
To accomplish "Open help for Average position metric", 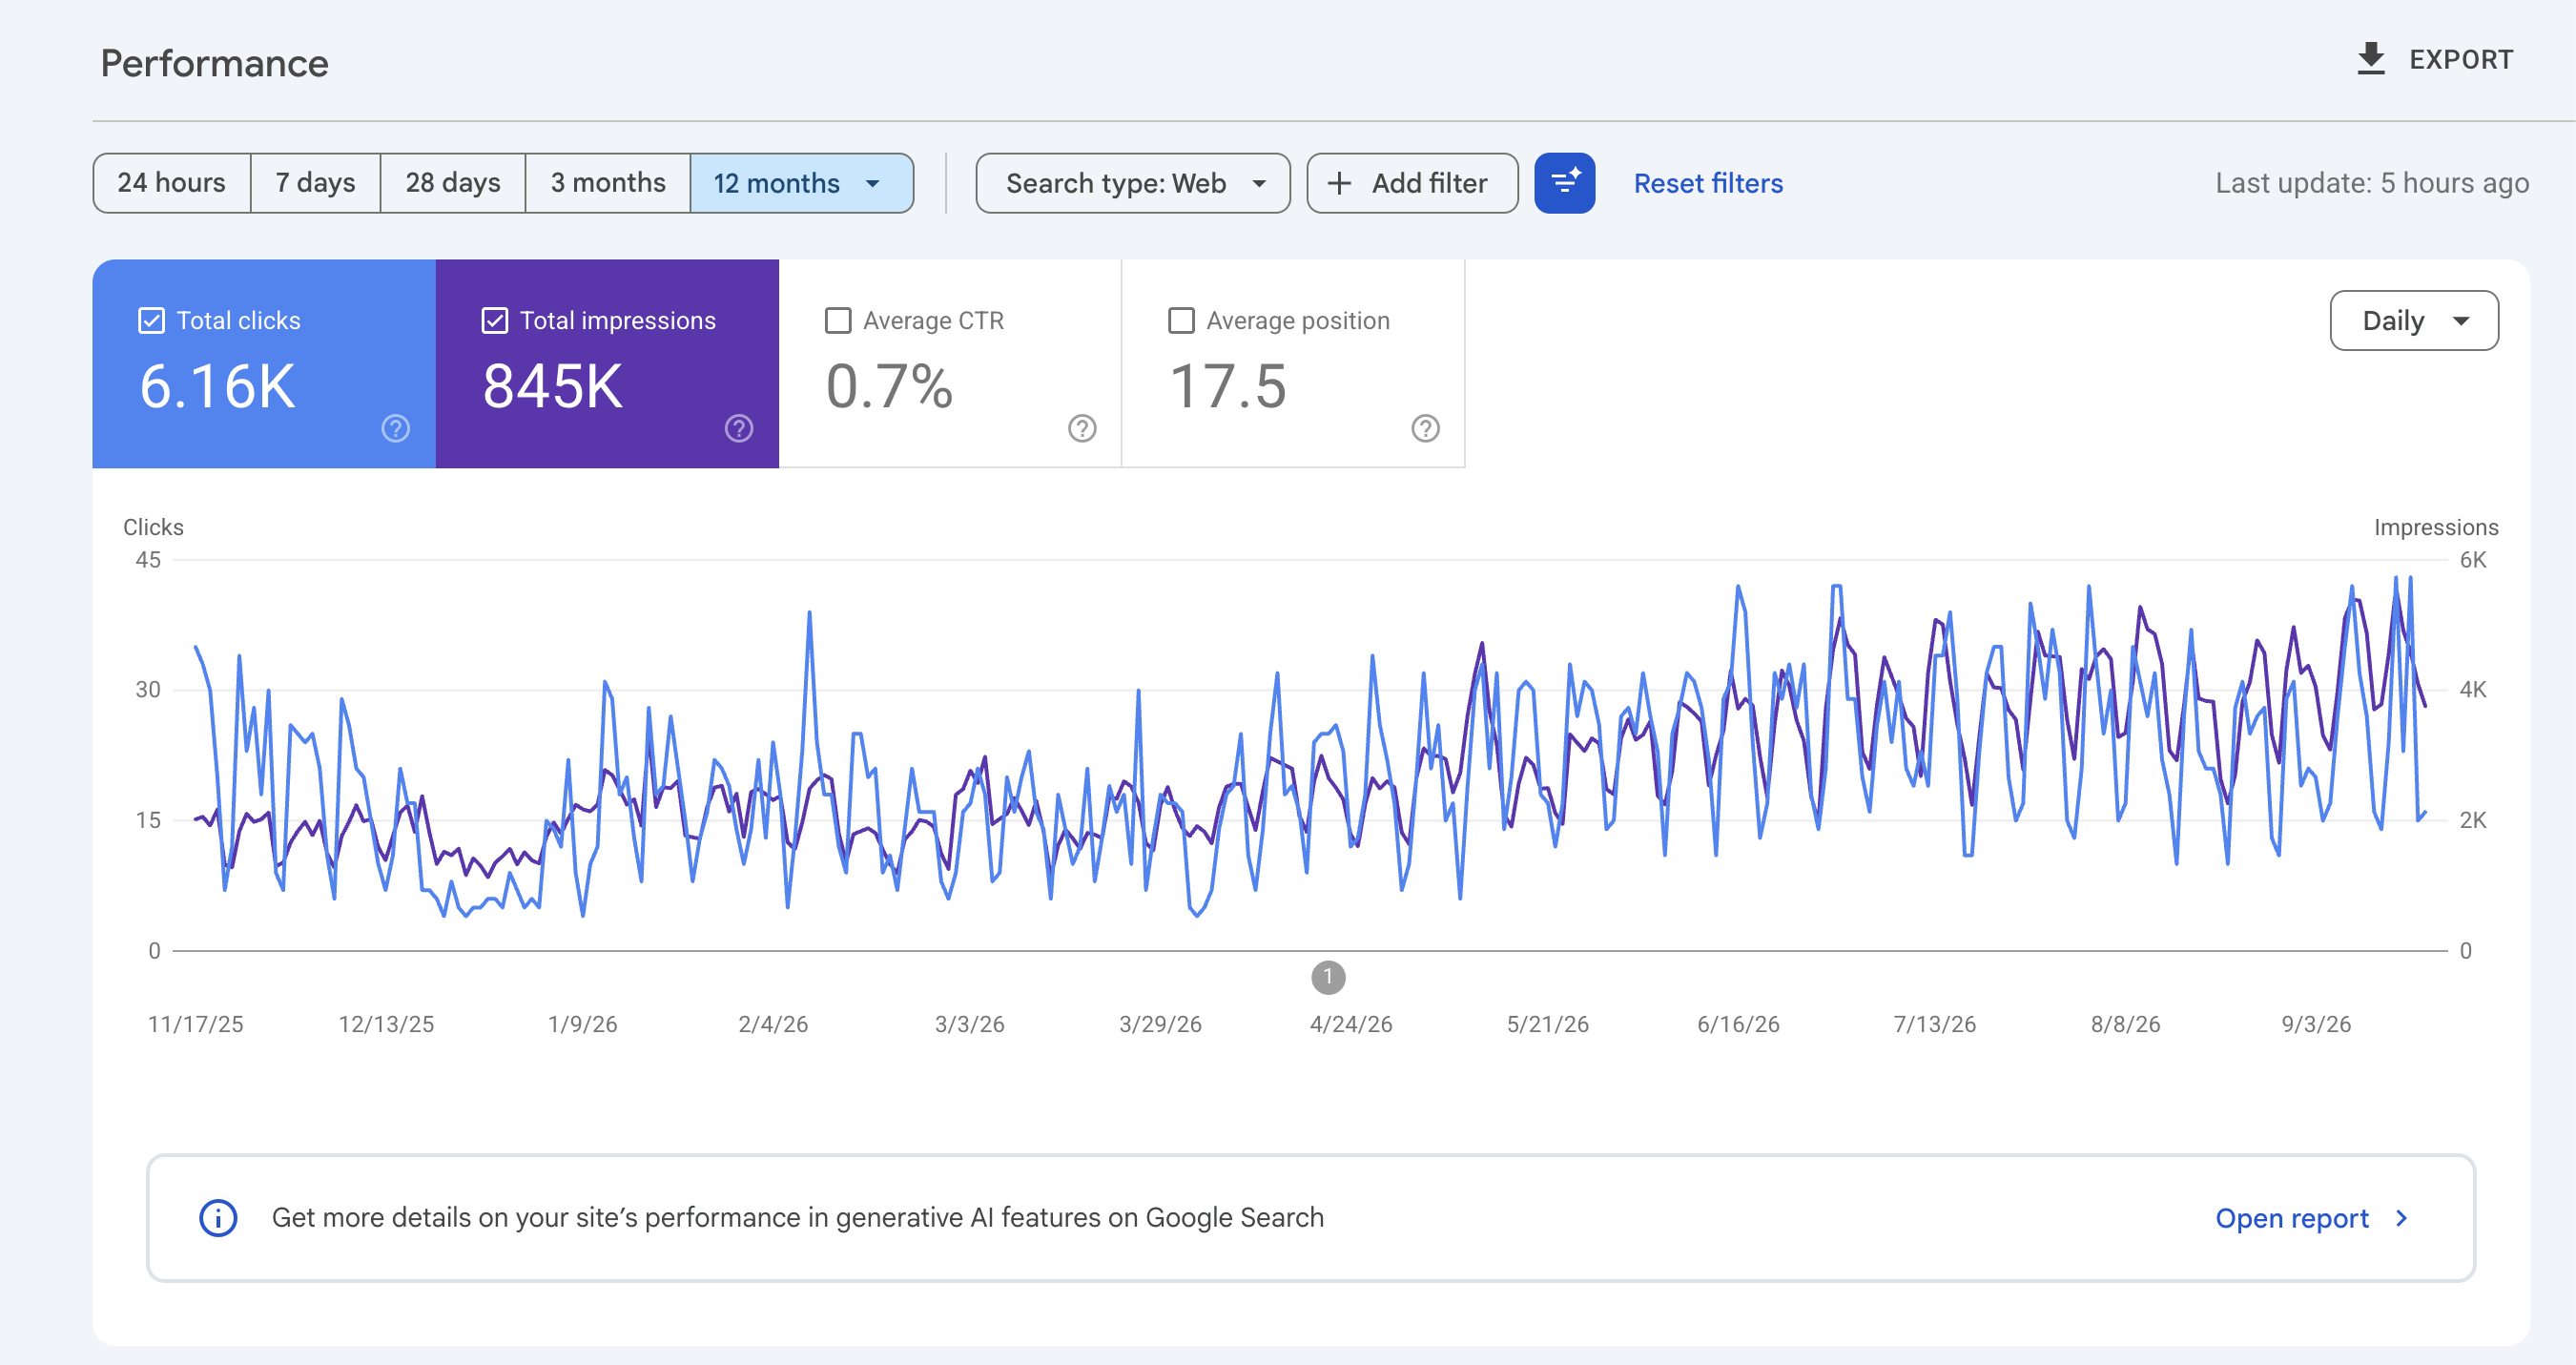I will [x=1425, y=428].
